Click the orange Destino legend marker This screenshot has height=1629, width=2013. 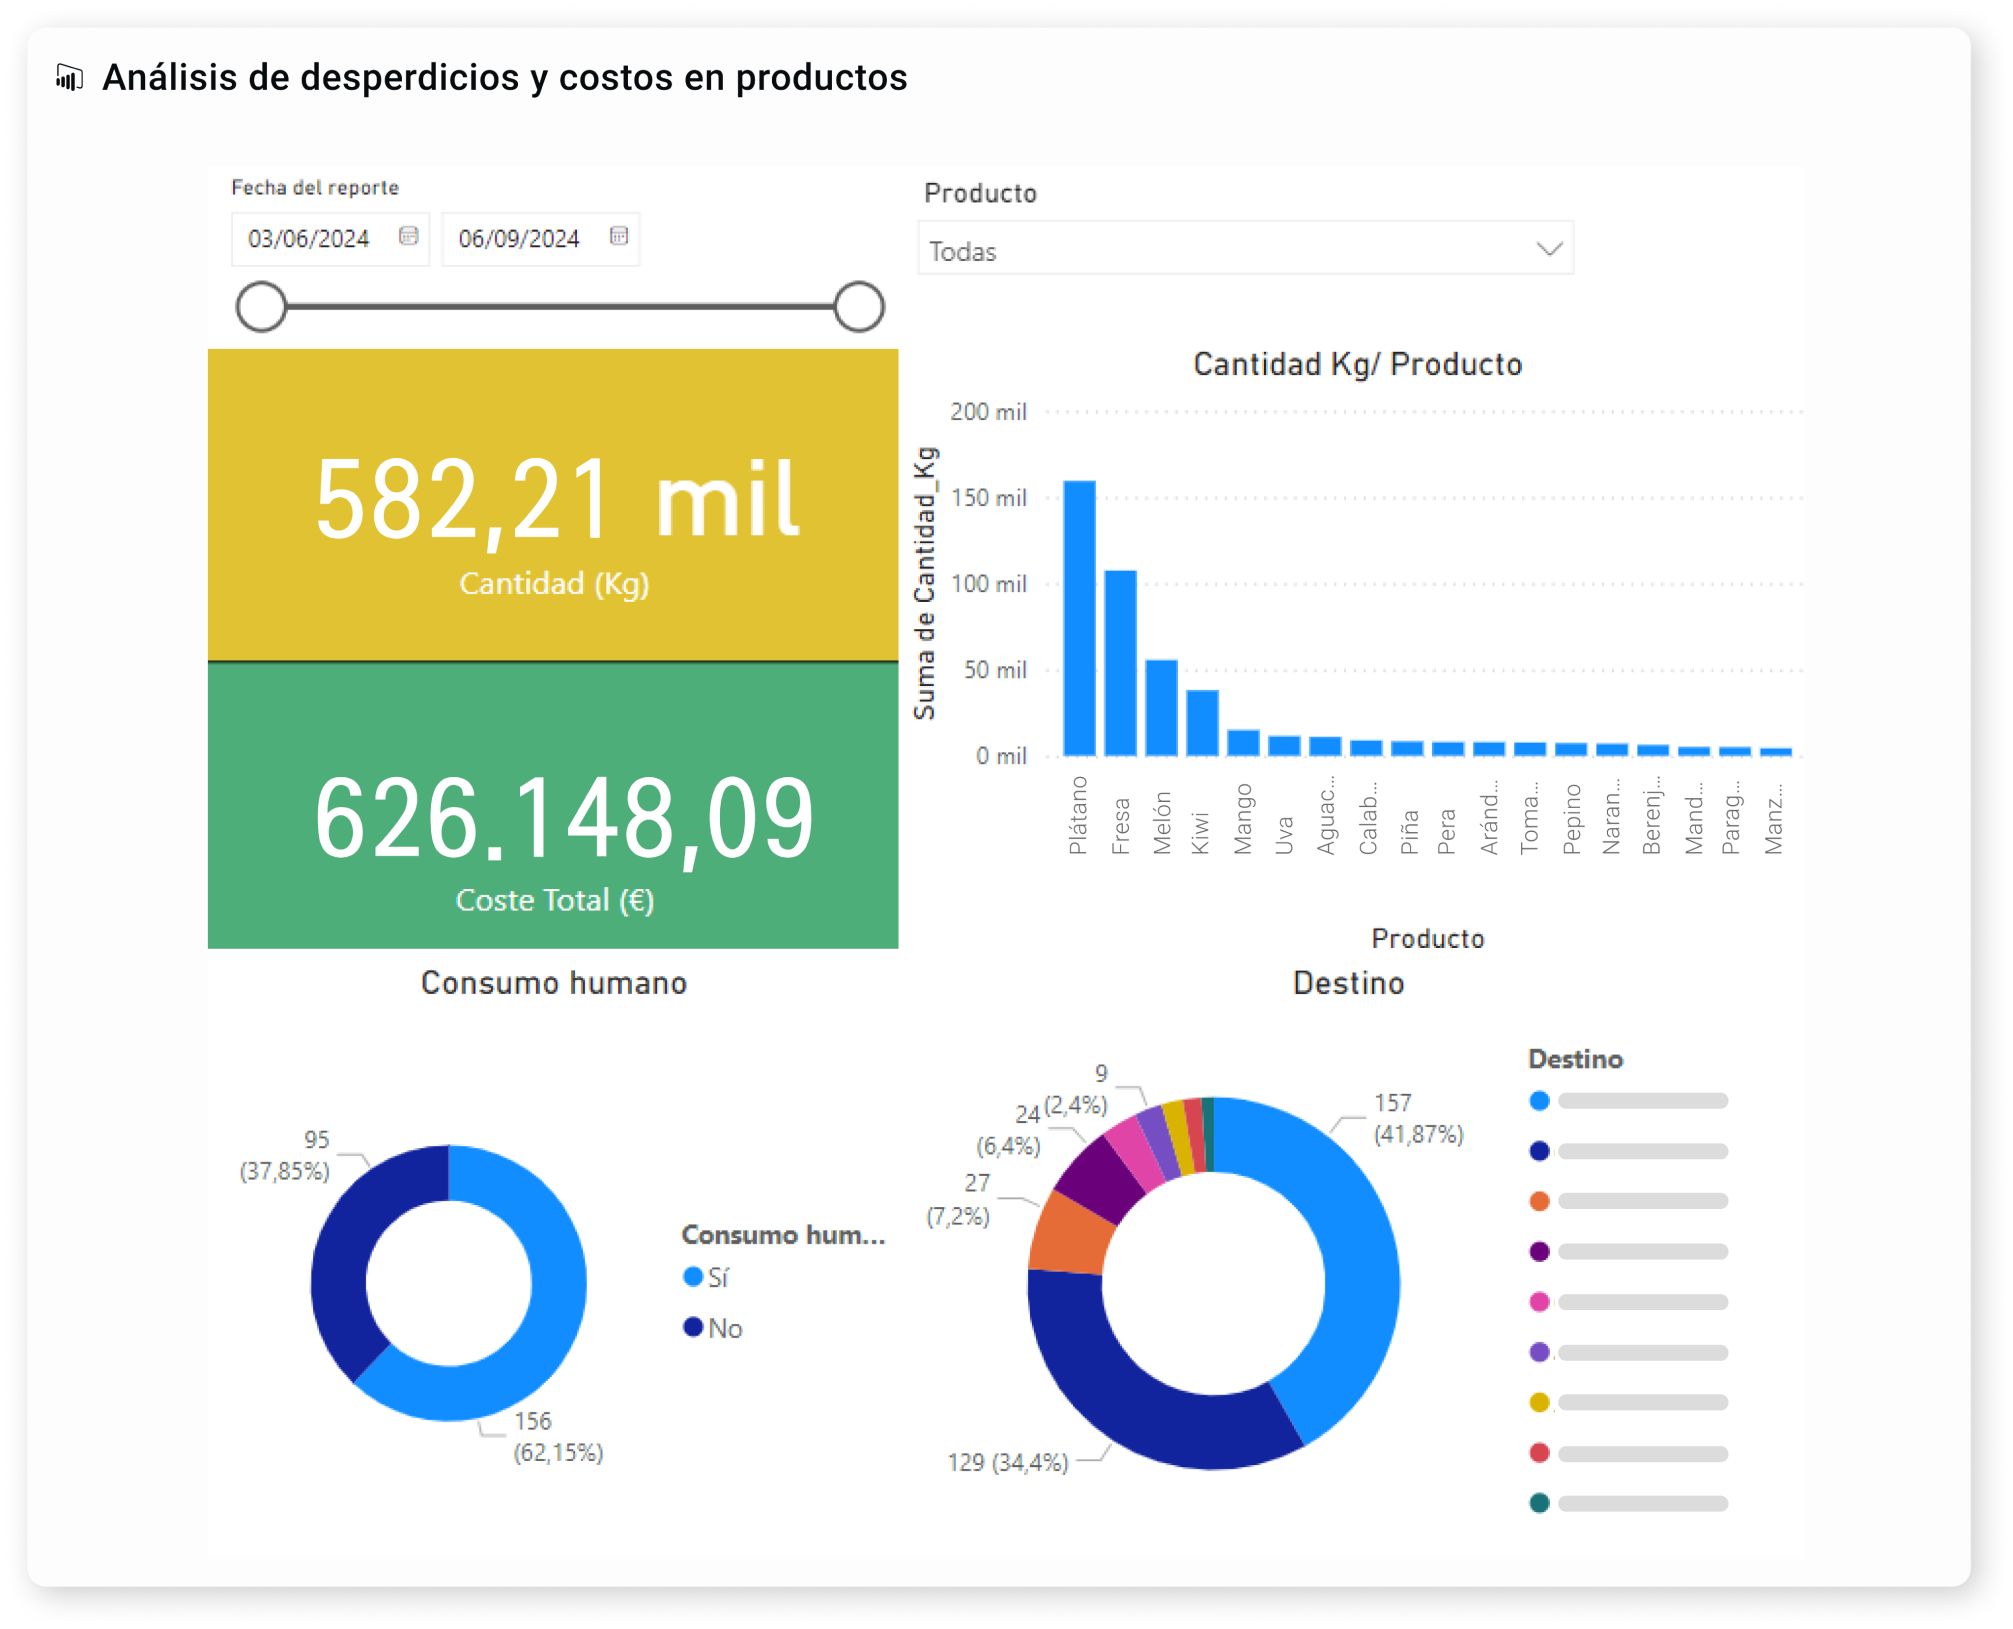click(1539, 1201)
